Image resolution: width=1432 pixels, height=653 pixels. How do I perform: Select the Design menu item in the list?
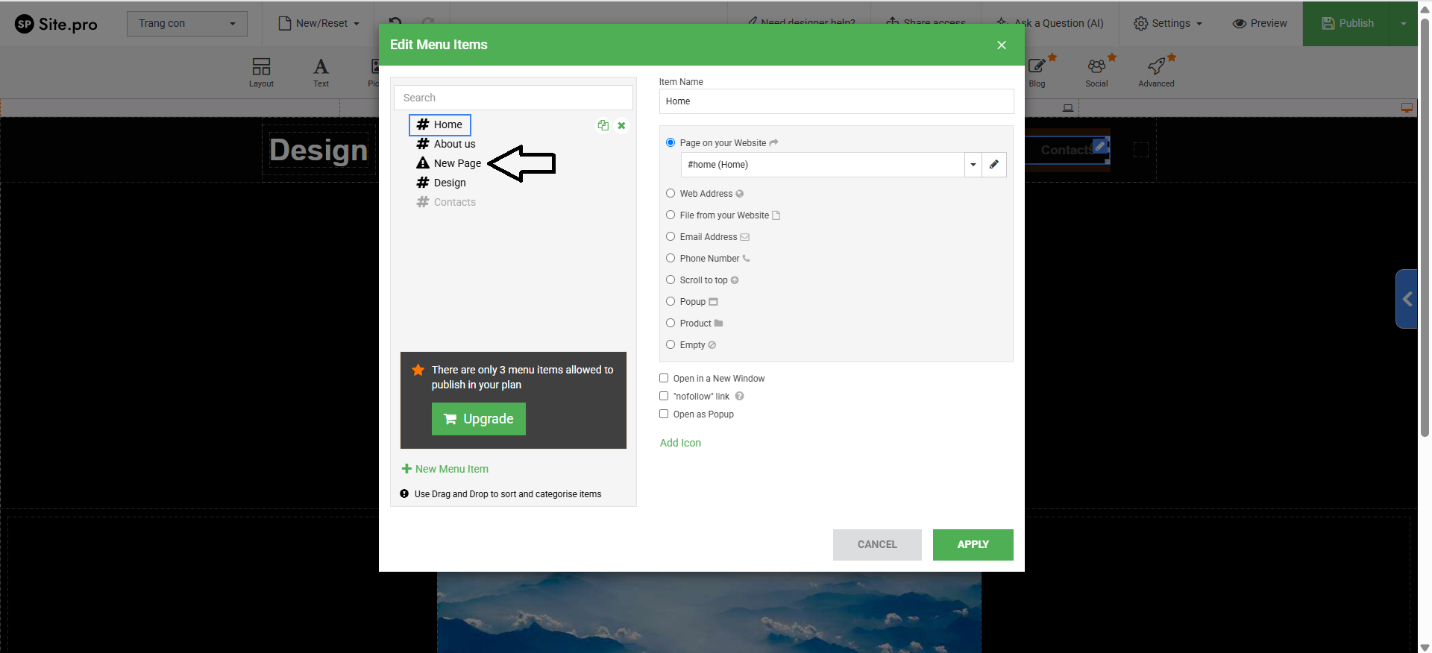pyautogui.click(x=449, y=183)
